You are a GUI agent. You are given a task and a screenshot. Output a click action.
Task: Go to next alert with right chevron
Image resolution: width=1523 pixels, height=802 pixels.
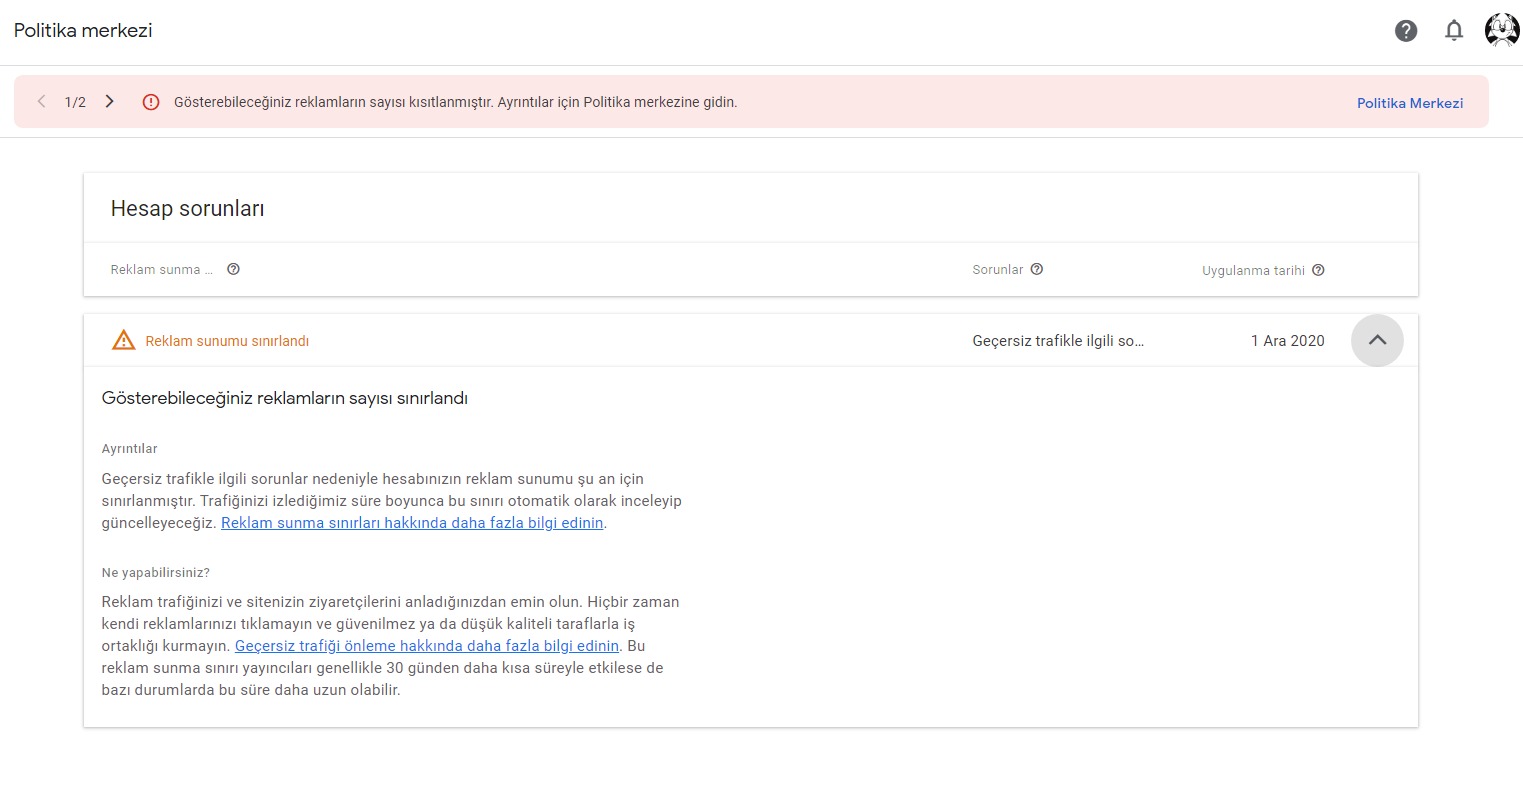pyautogui.click(x=110, y=102)
